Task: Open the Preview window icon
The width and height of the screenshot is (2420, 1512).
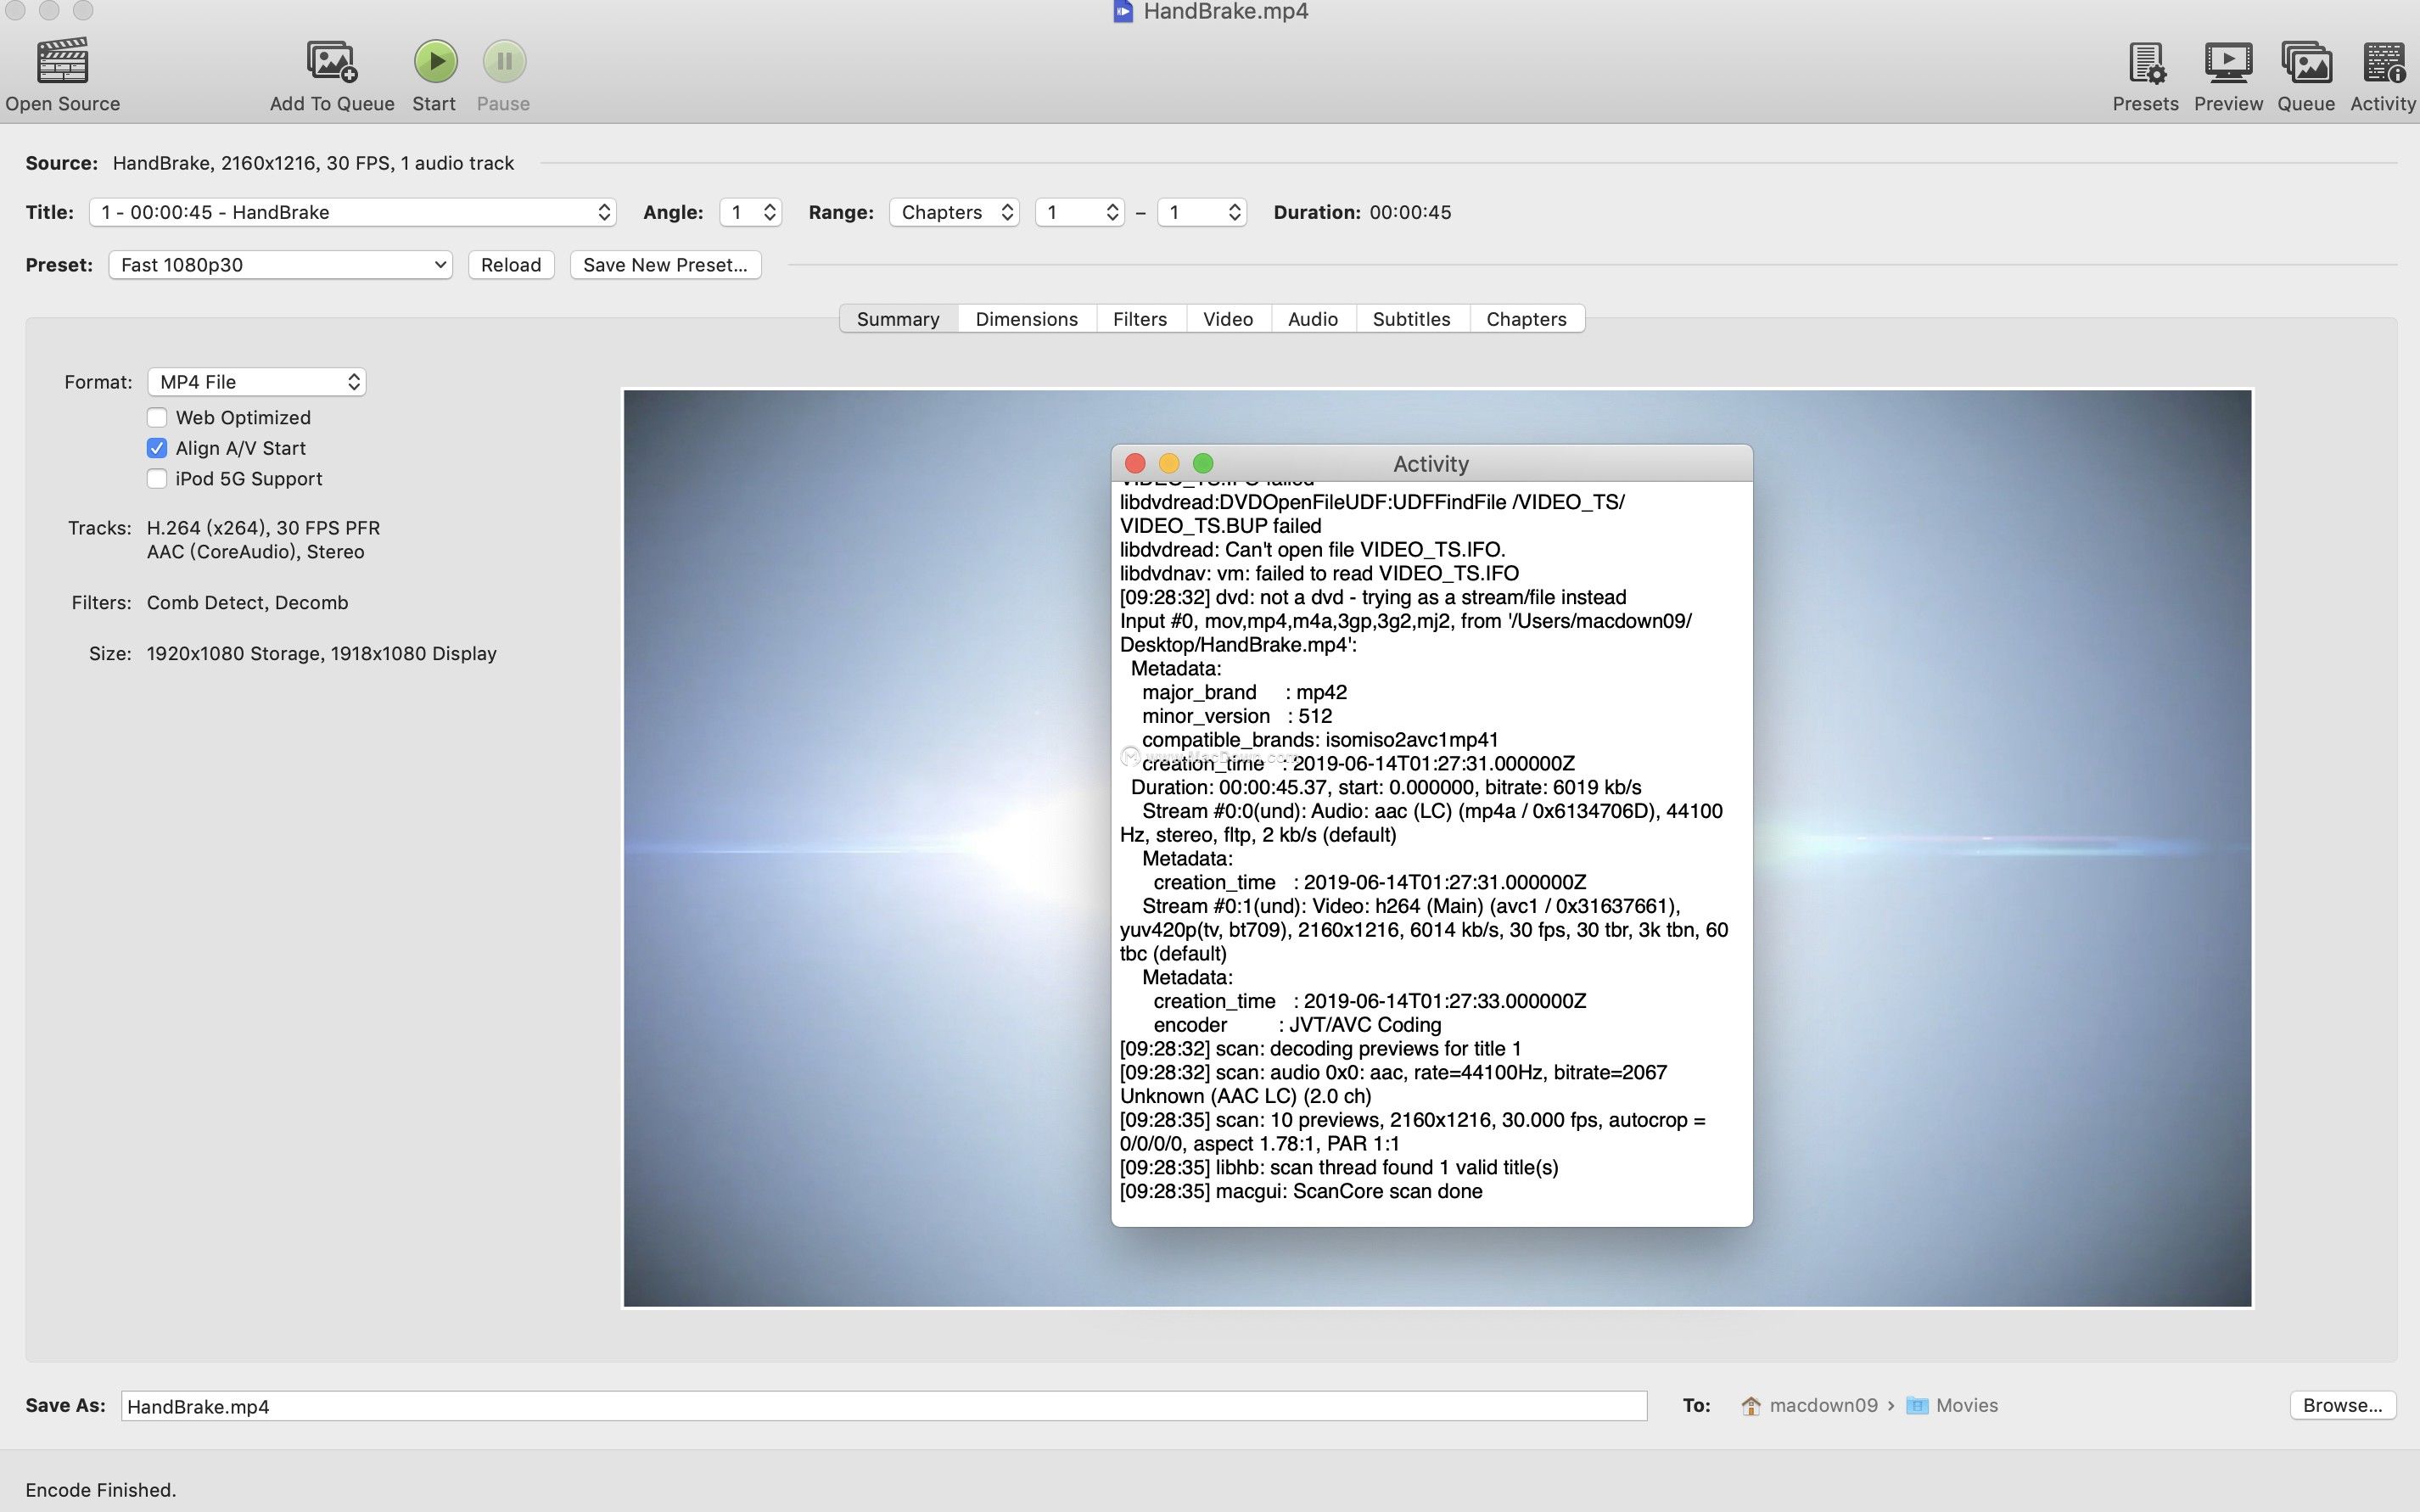Action: (2228, 62)
